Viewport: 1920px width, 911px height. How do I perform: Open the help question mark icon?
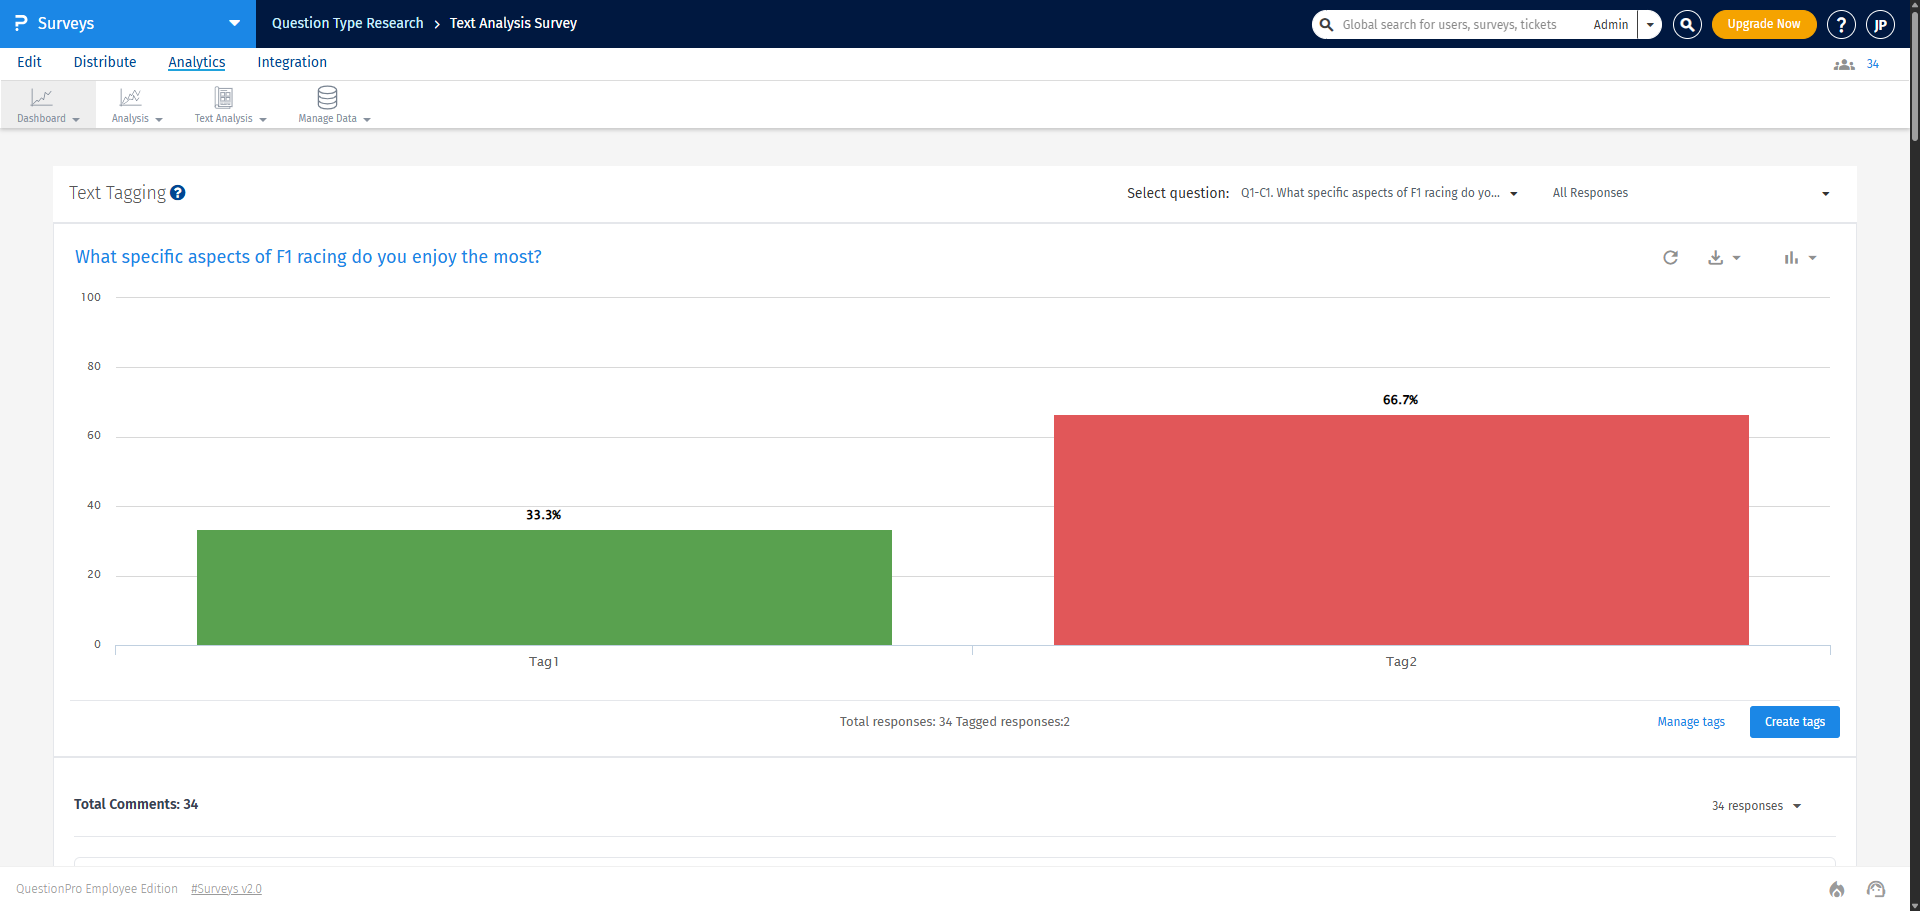point(1841,24)
